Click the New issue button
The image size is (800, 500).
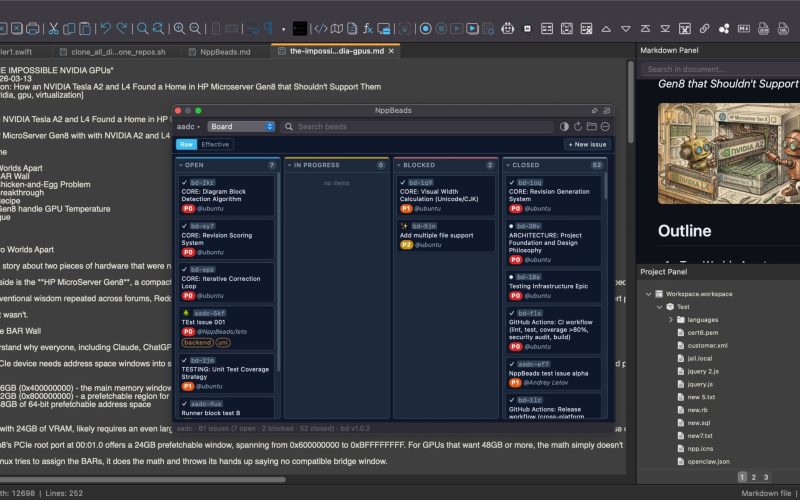coord(589,145)
